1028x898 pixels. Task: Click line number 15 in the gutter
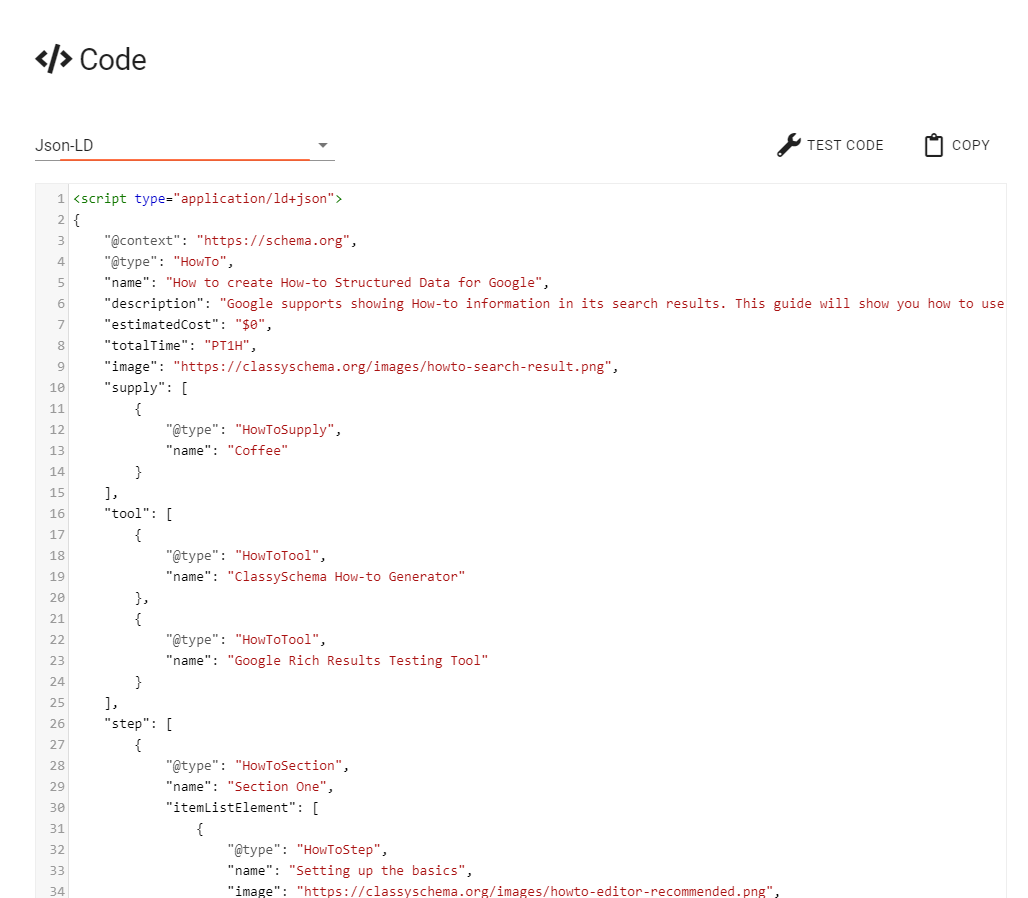[57, 492]
